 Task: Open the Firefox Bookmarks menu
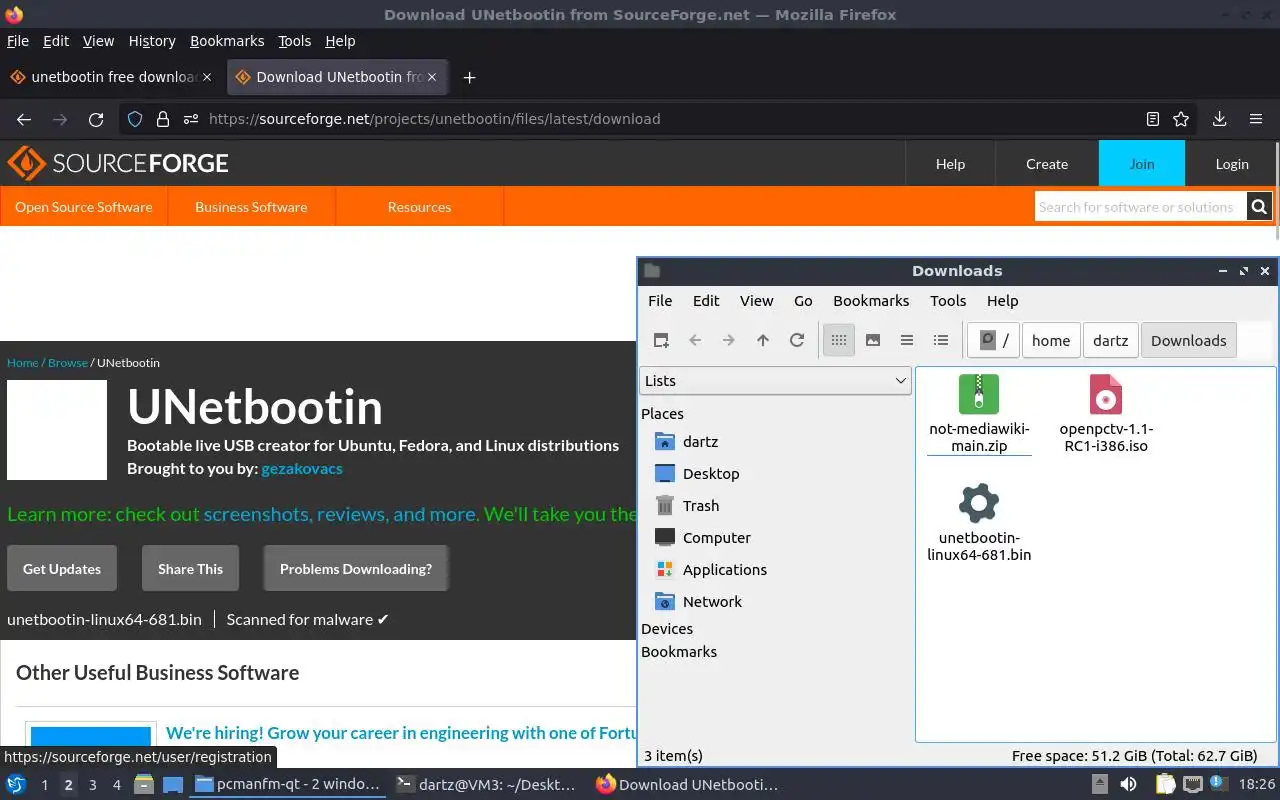(x=227, y=41)
